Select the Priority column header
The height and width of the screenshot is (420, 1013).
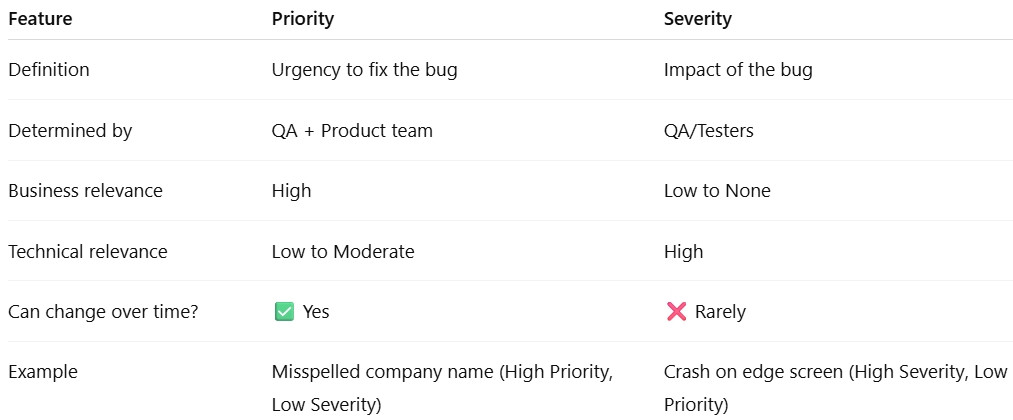302,19
